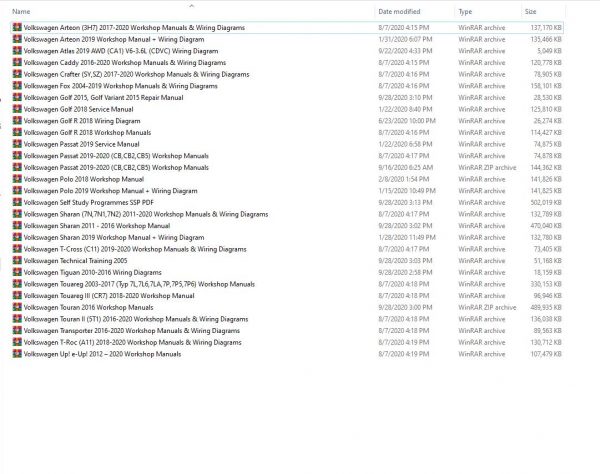600x474 pixels.
Task: Click the date 9/28/2020 2:58 PM
Action: click(x=405, y=272)
